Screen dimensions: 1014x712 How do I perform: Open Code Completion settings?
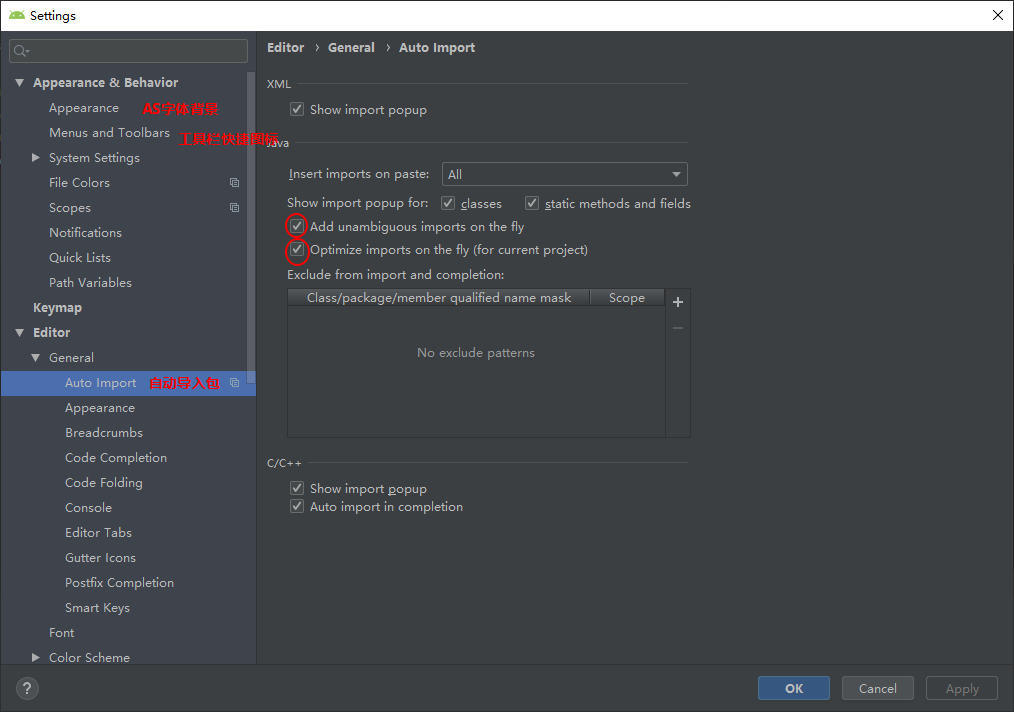(x=116, y=458)
